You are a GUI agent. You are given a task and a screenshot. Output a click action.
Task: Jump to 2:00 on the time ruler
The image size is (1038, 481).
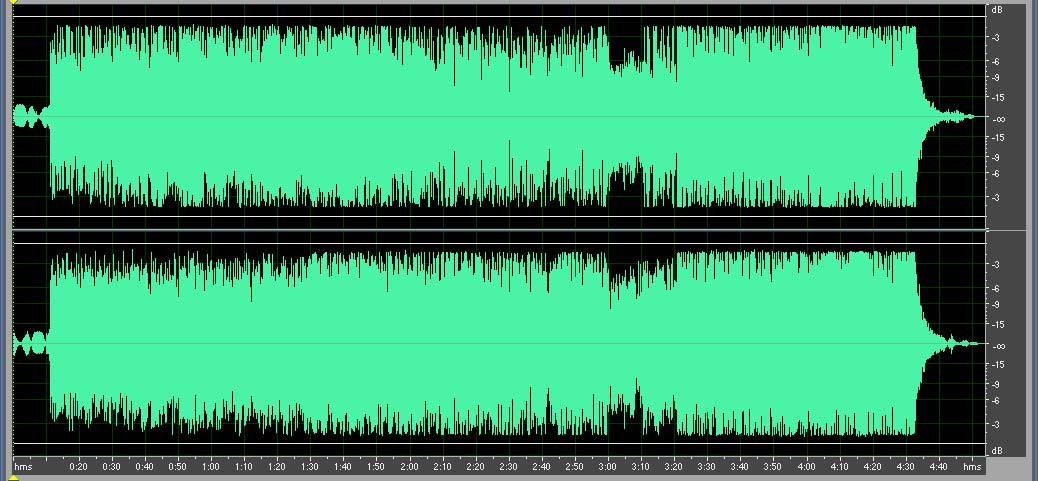(409, 467)
